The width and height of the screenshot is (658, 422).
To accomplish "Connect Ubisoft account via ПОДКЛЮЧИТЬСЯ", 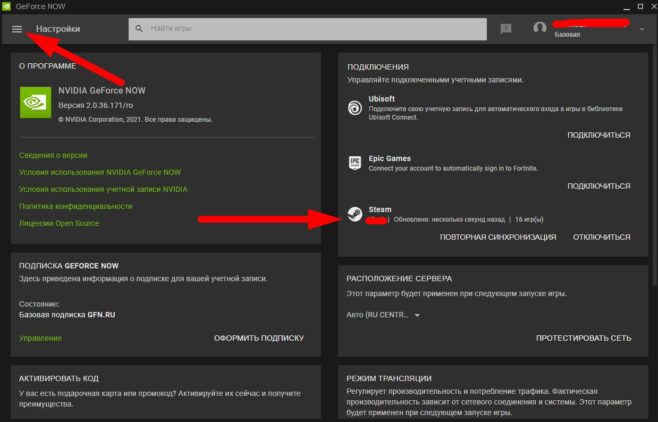I will point(598,135).
